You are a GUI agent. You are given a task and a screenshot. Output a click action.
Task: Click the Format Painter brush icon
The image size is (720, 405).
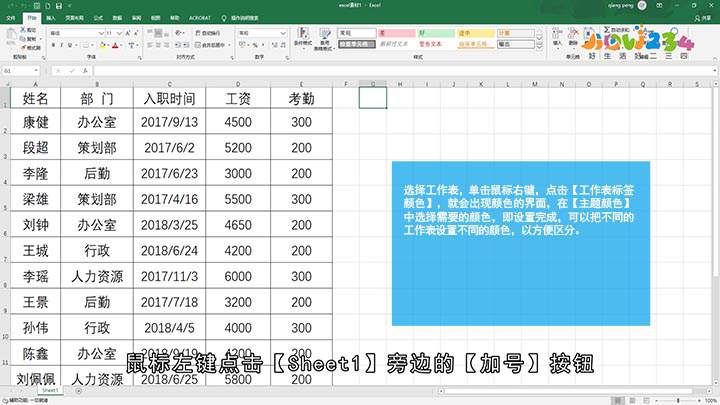coord(23,47)
